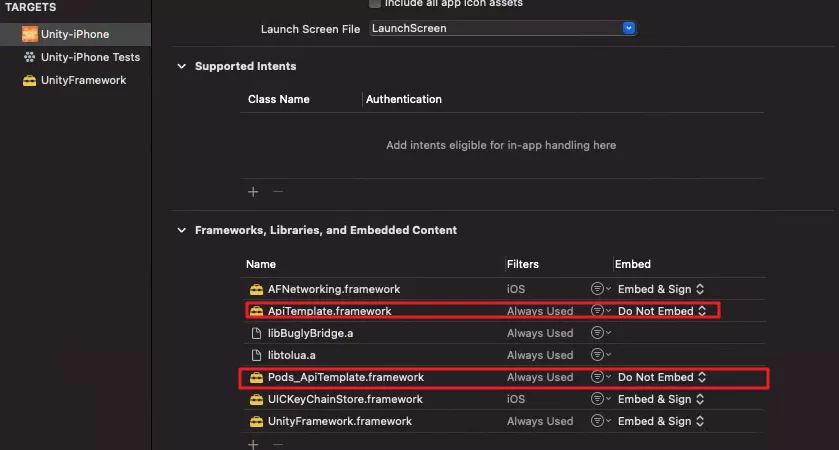
Task: Click the Name column header
Action: [x=261, y=264]
